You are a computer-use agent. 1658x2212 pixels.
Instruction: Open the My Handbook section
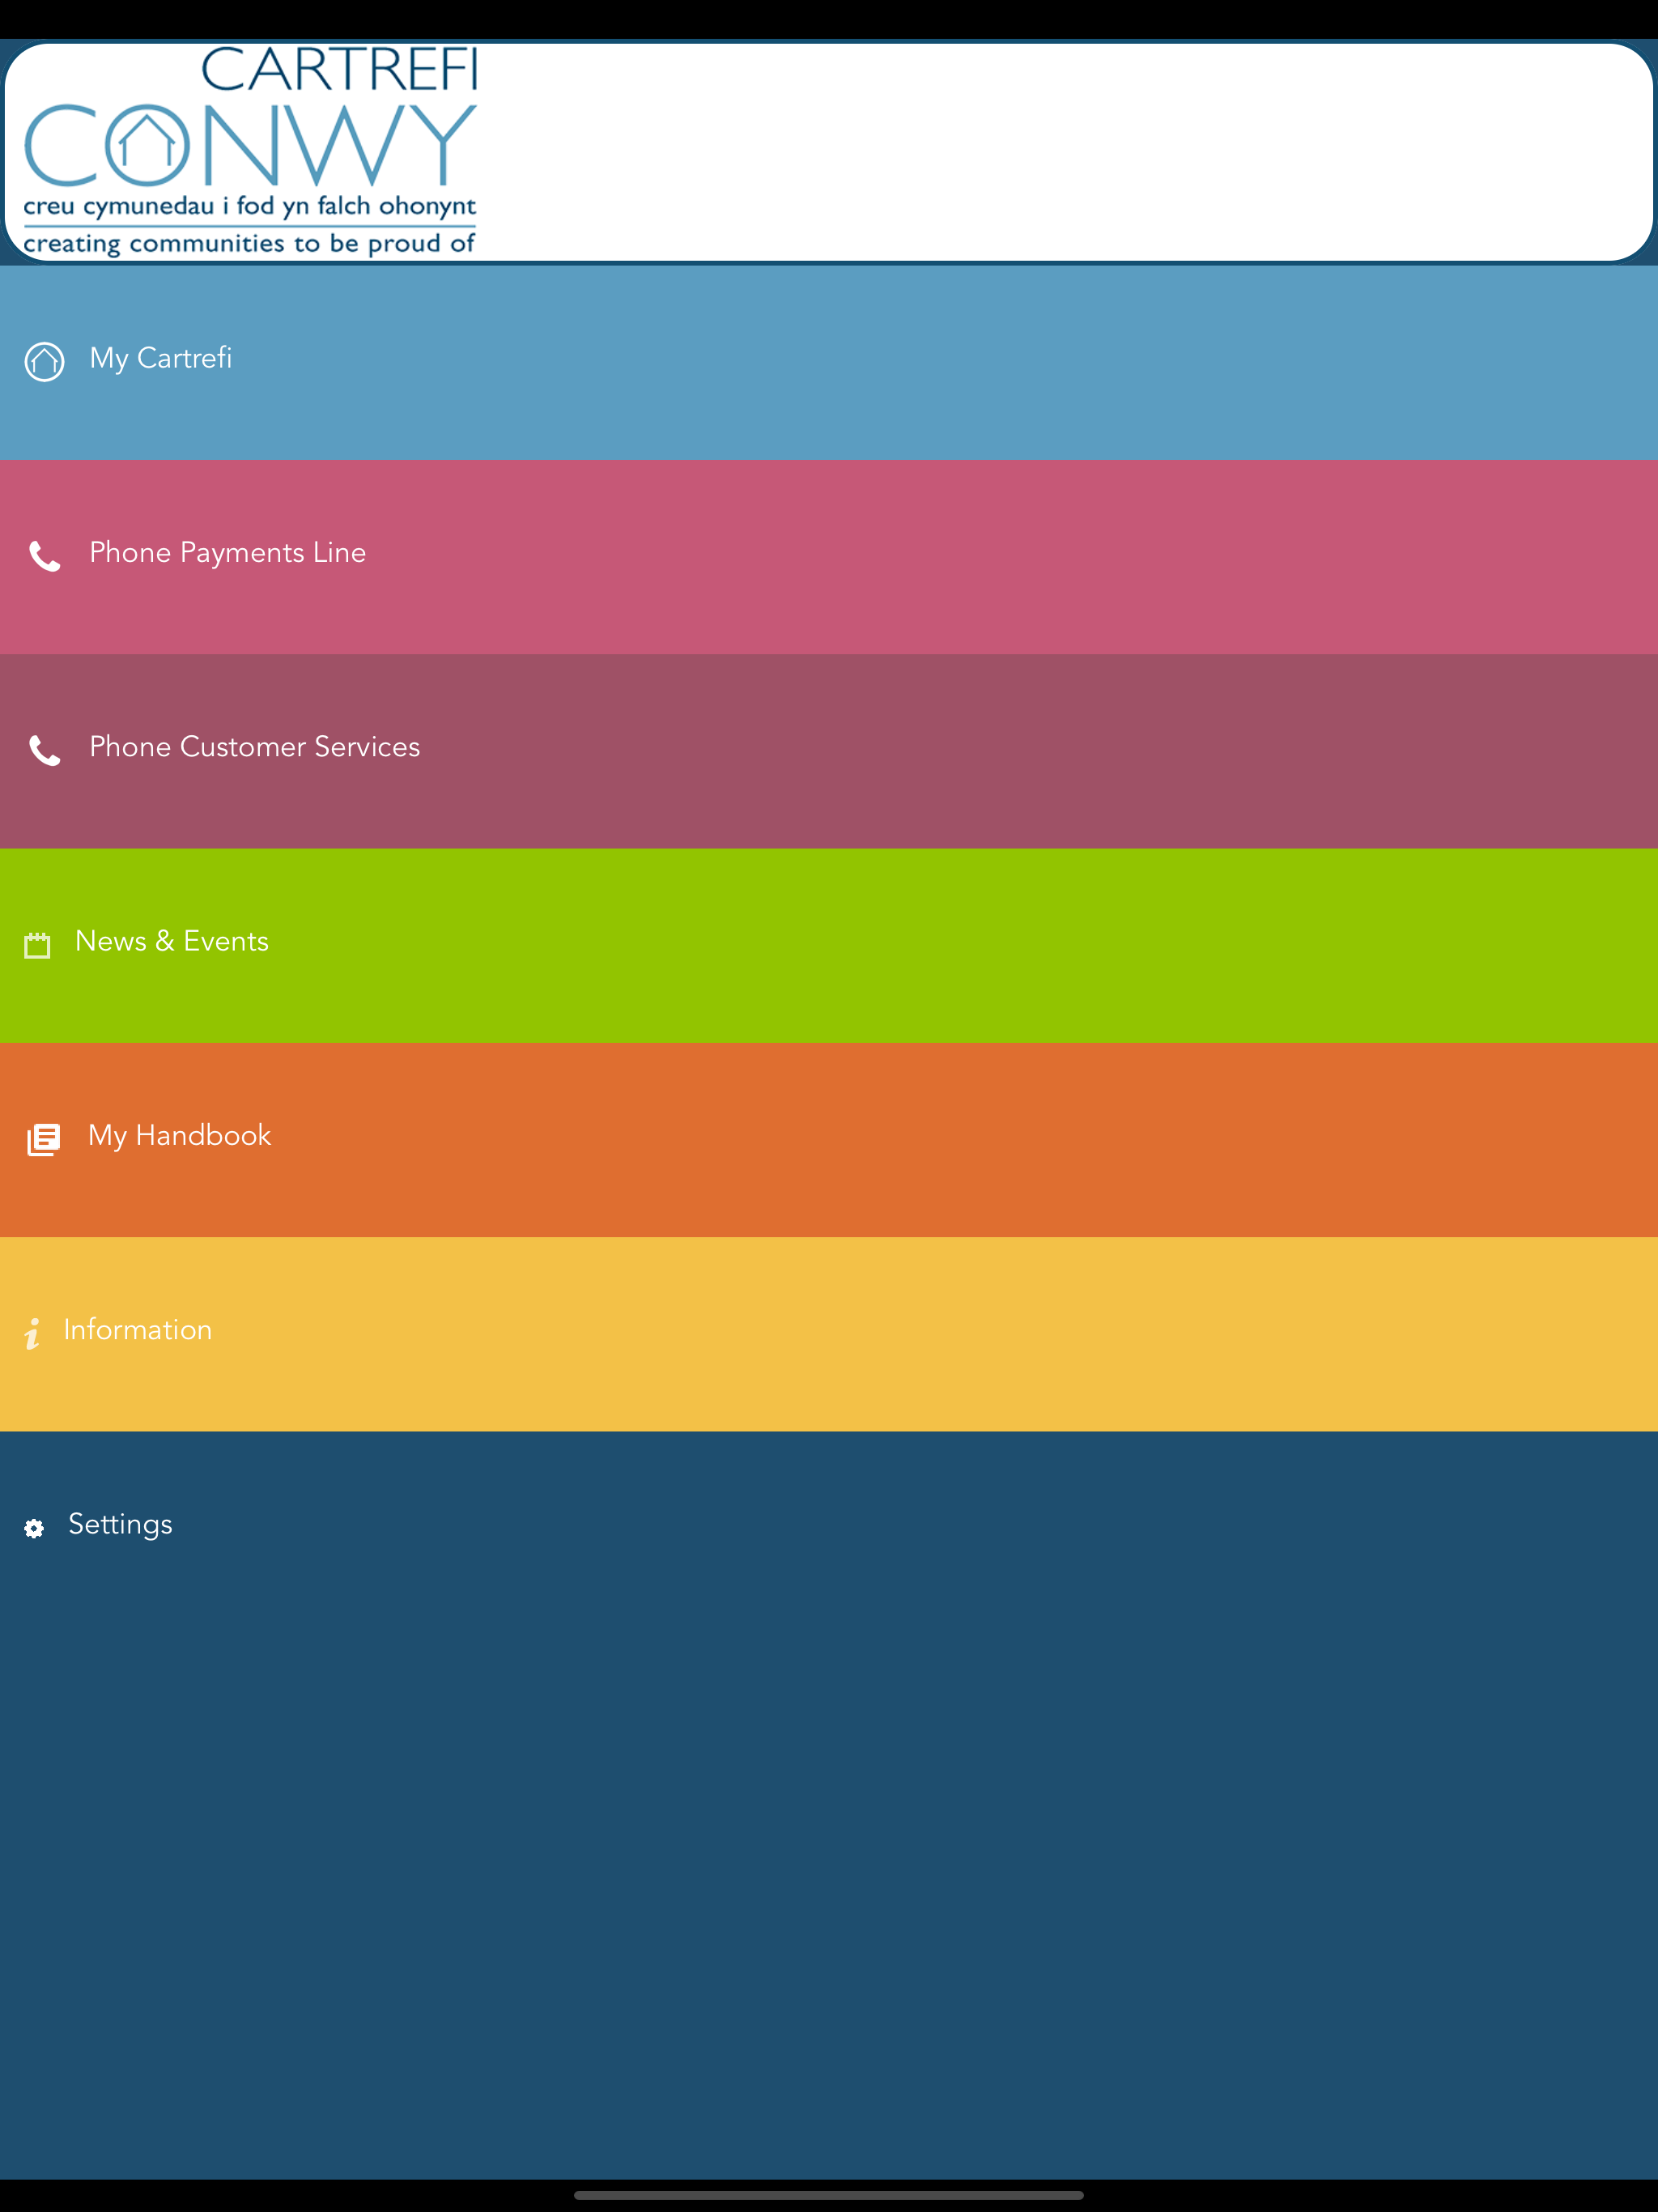coord(829,1140)
